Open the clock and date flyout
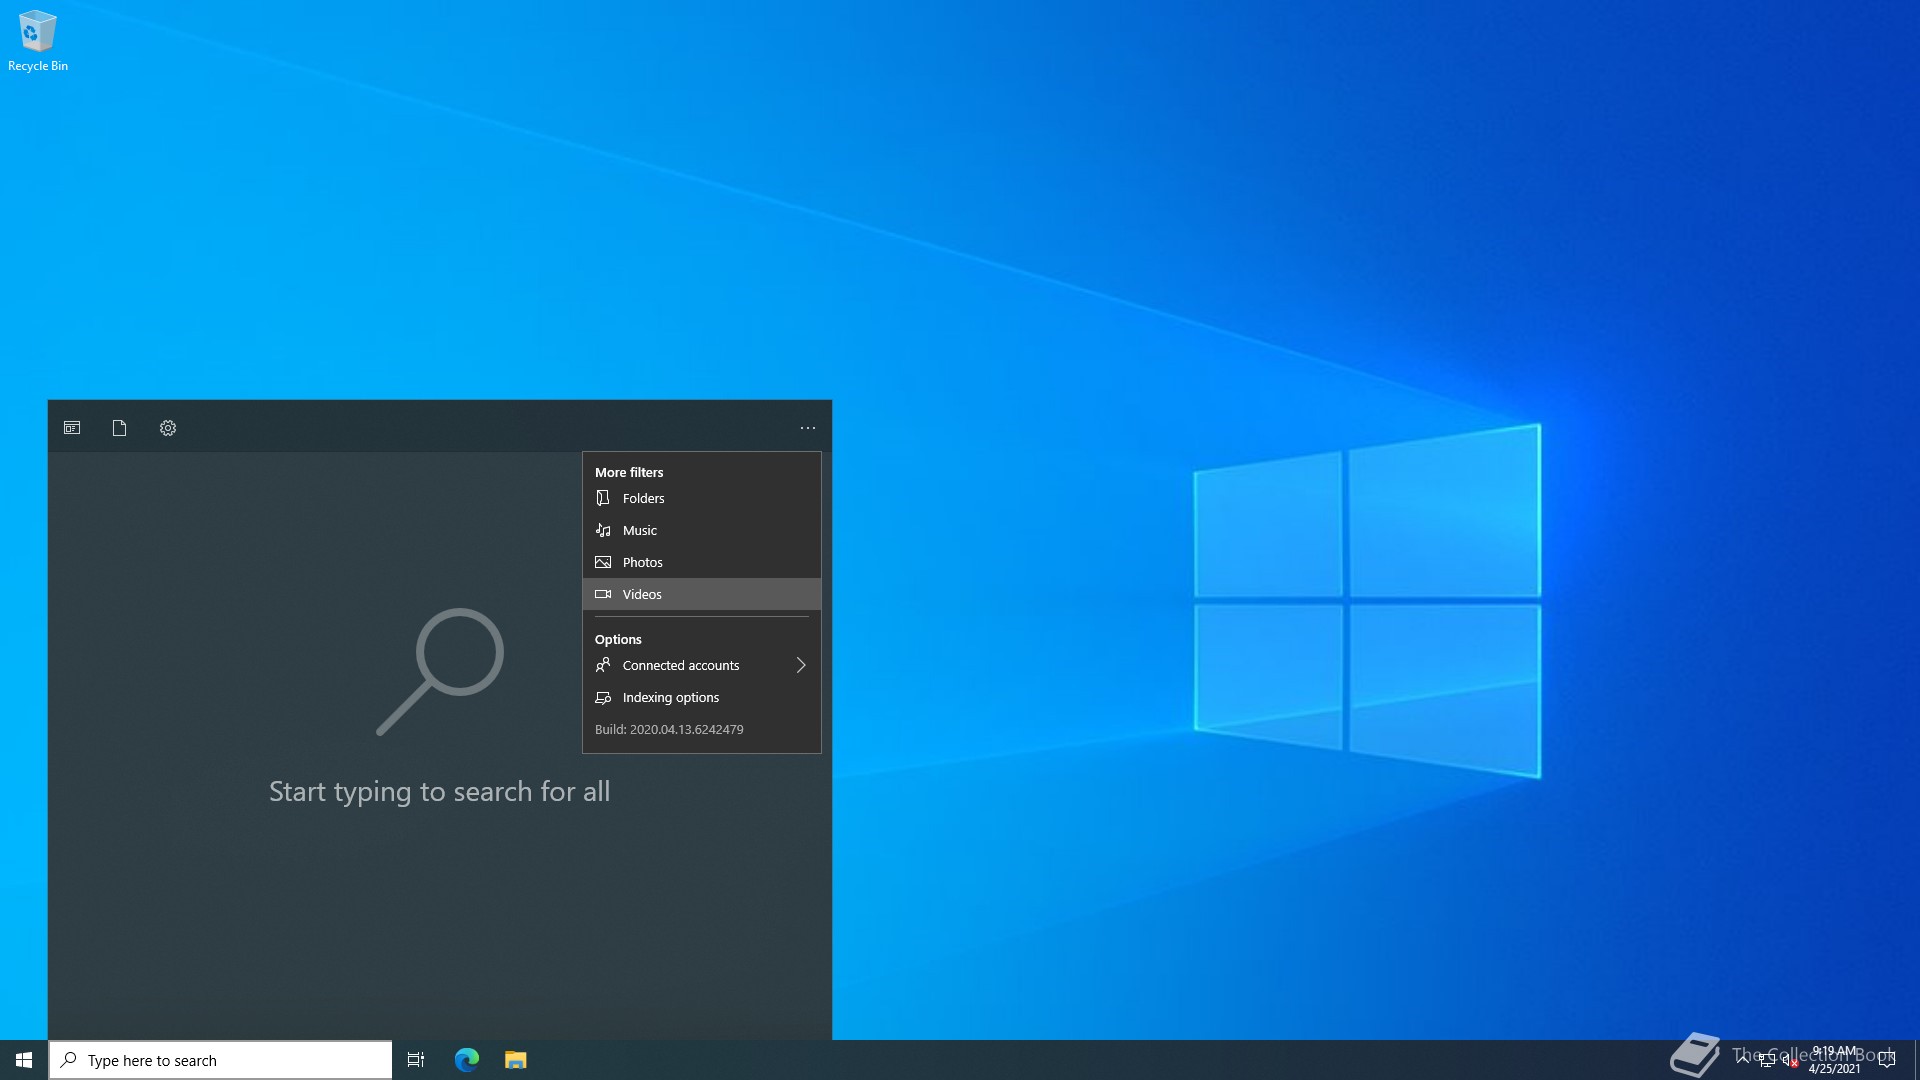Viewport: 1920px width, 1080px height. (1834, 1060)
